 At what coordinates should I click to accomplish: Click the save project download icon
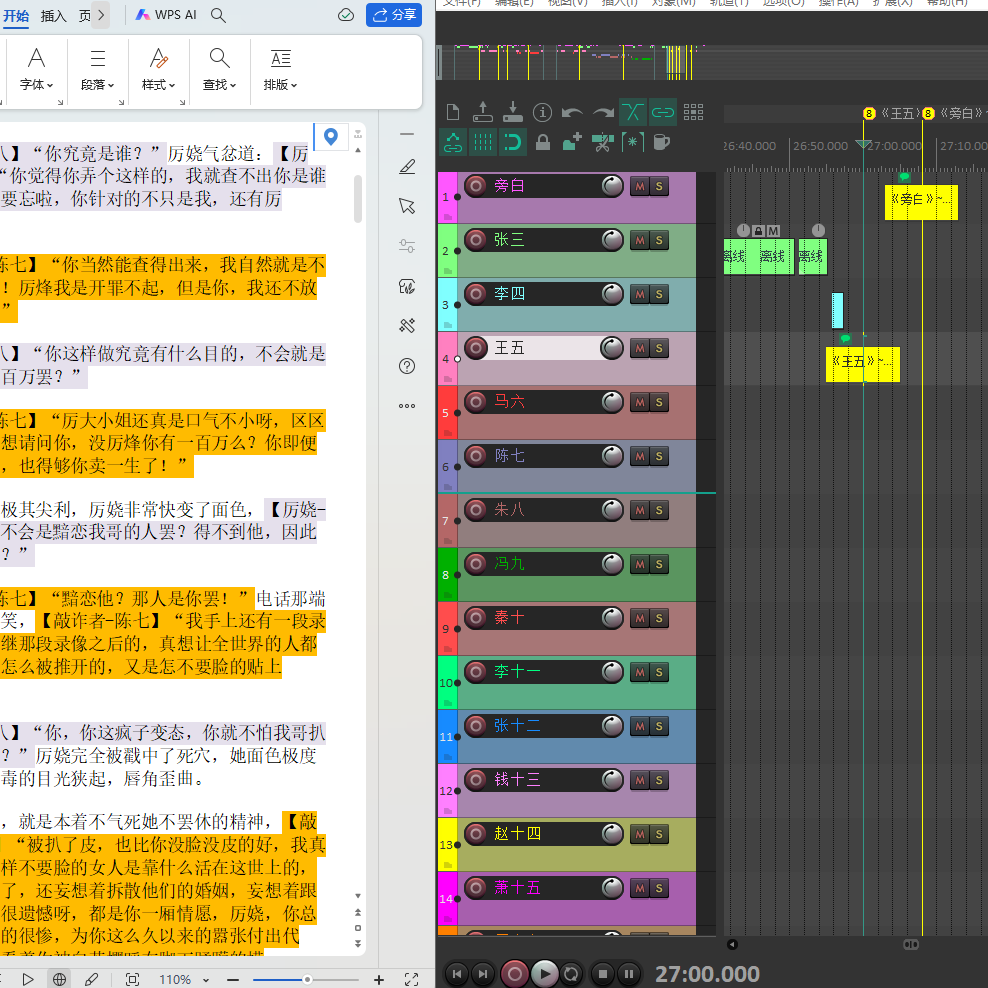[512, 112]
